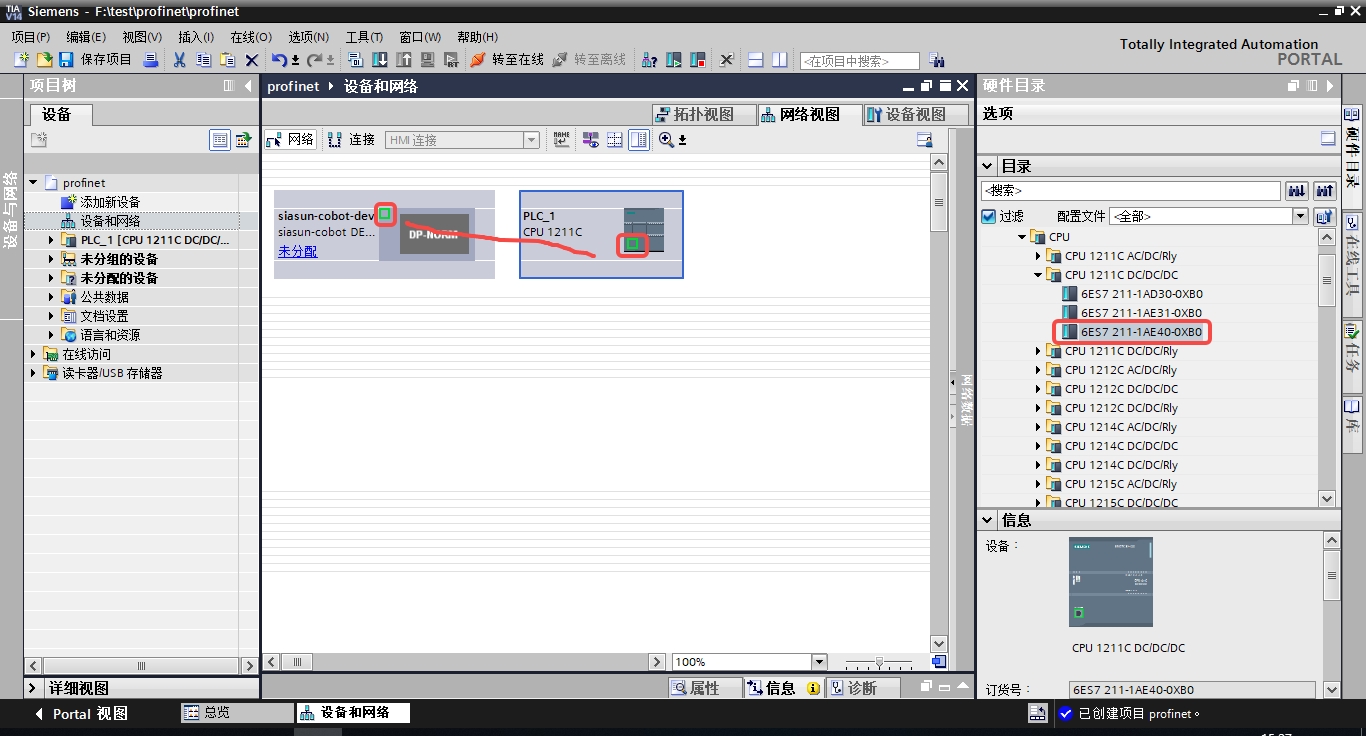Split editor space vertically icon

[780, 60]
